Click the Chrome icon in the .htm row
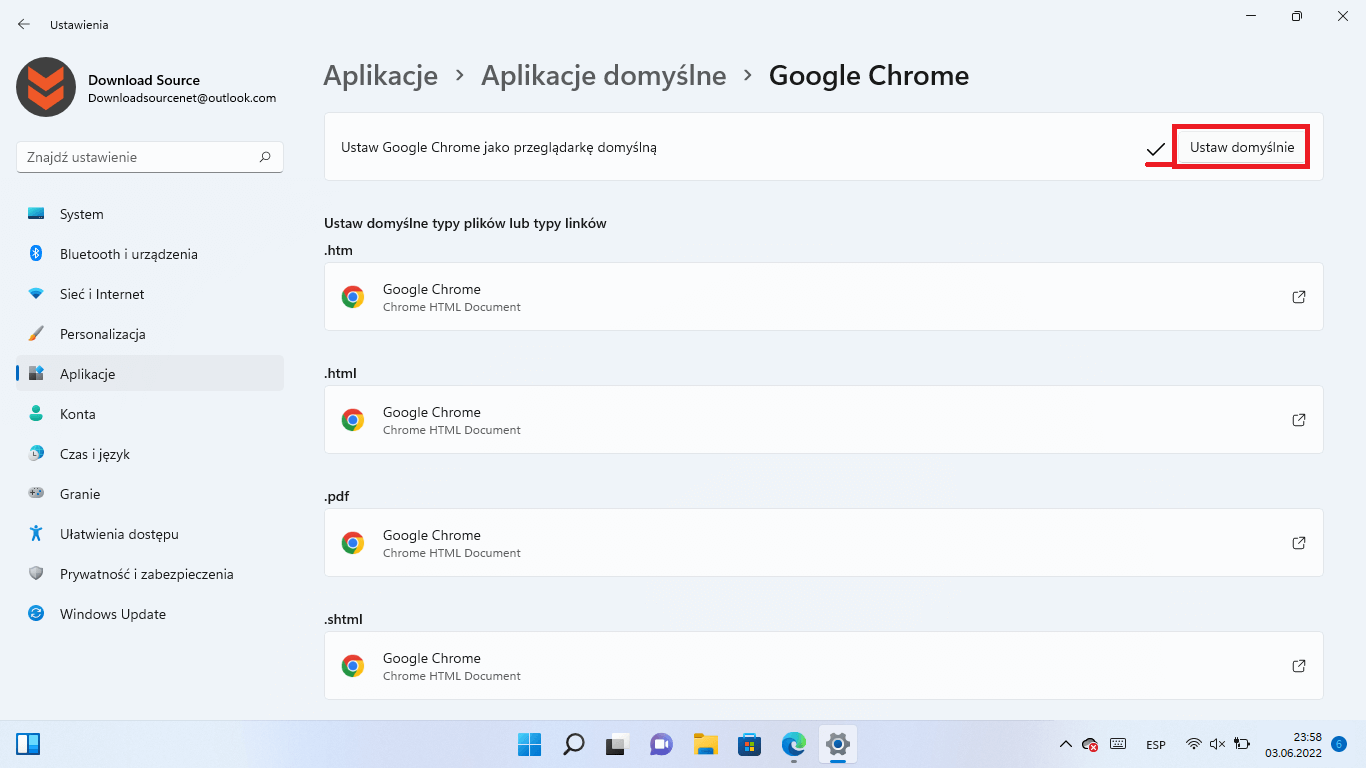The height and width of the screenshot is (768, 1366). click(x=352, y=297)
